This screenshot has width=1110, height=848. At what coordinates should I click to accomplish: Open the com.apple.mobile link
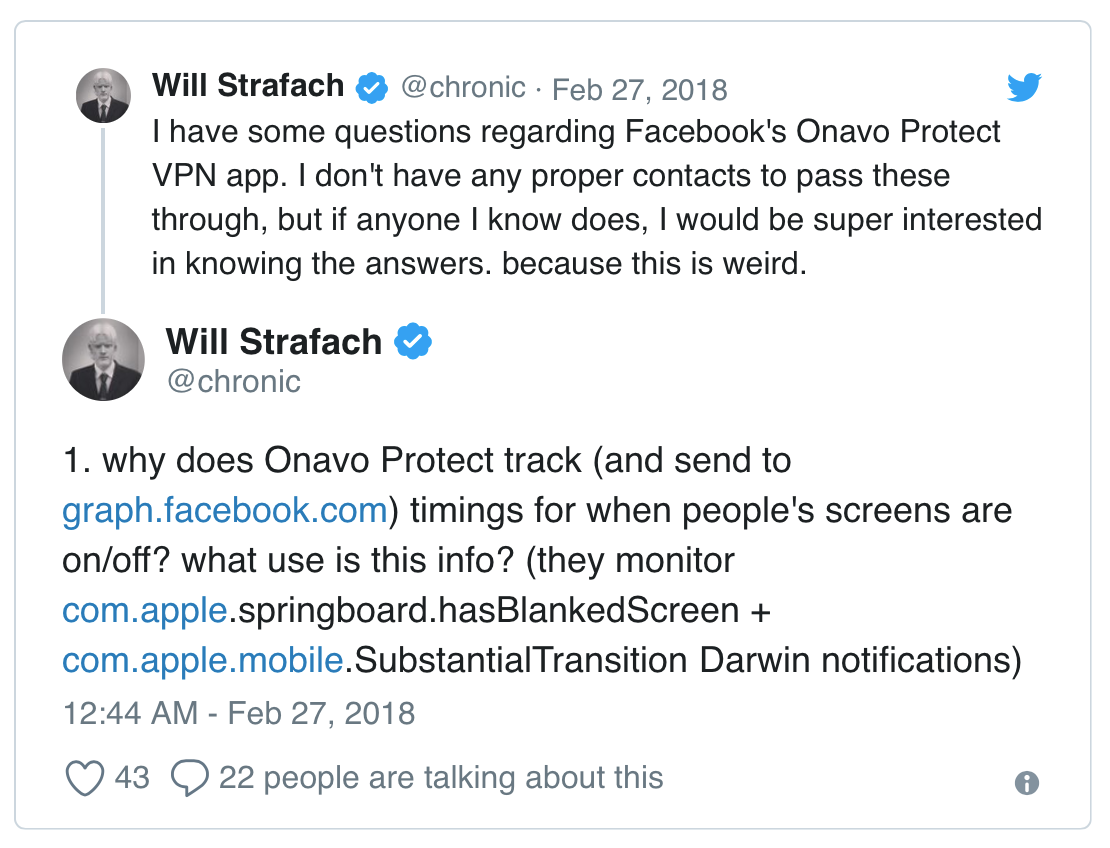(202, 661)
